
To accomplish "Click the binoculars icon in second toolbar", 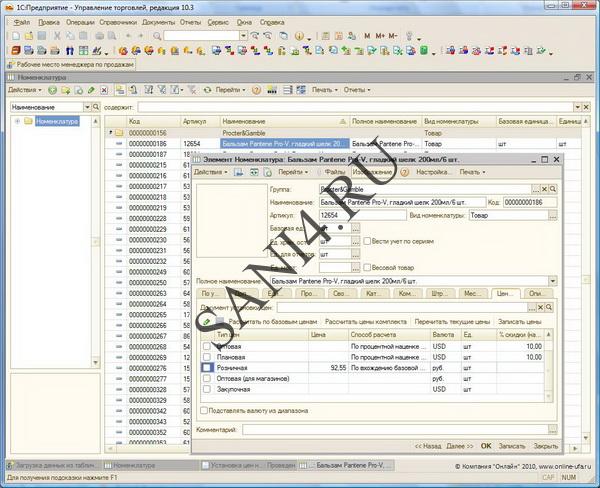I will [x=70, y=51].
